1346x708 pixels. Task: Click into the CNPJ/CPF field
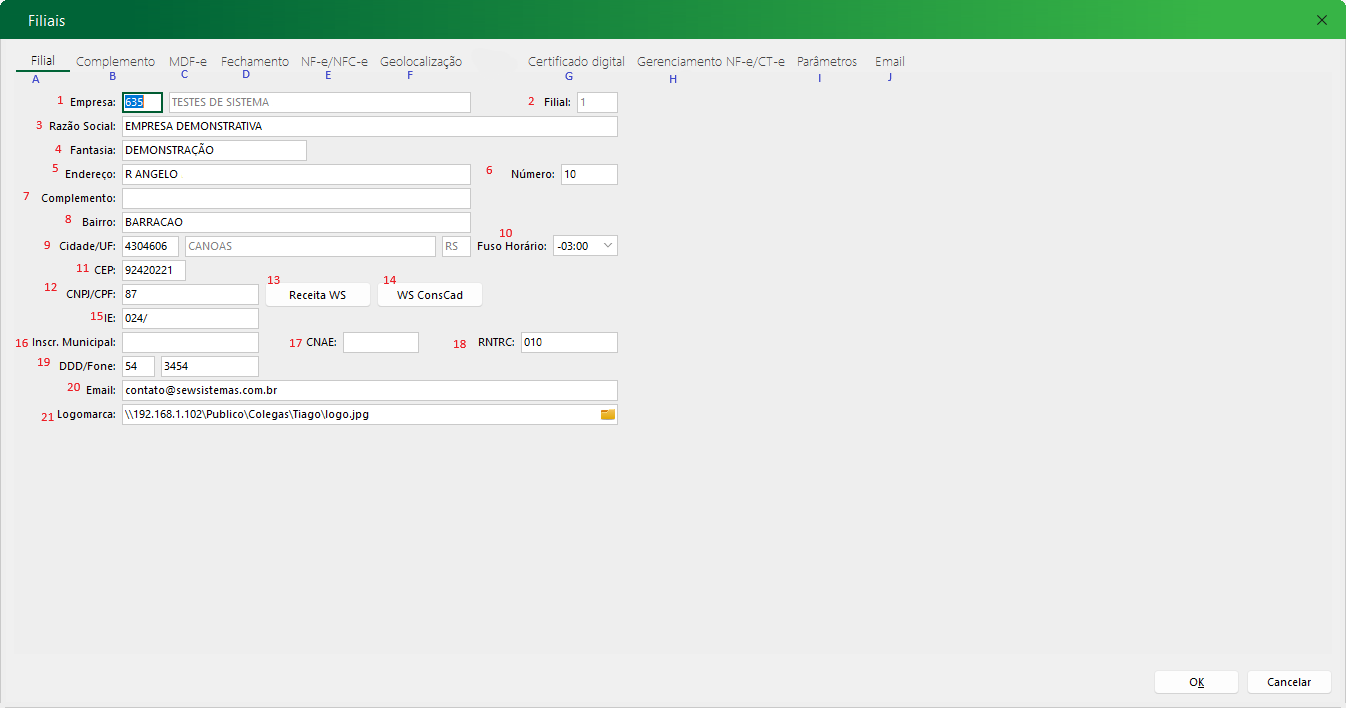click(x=190, y=295)
